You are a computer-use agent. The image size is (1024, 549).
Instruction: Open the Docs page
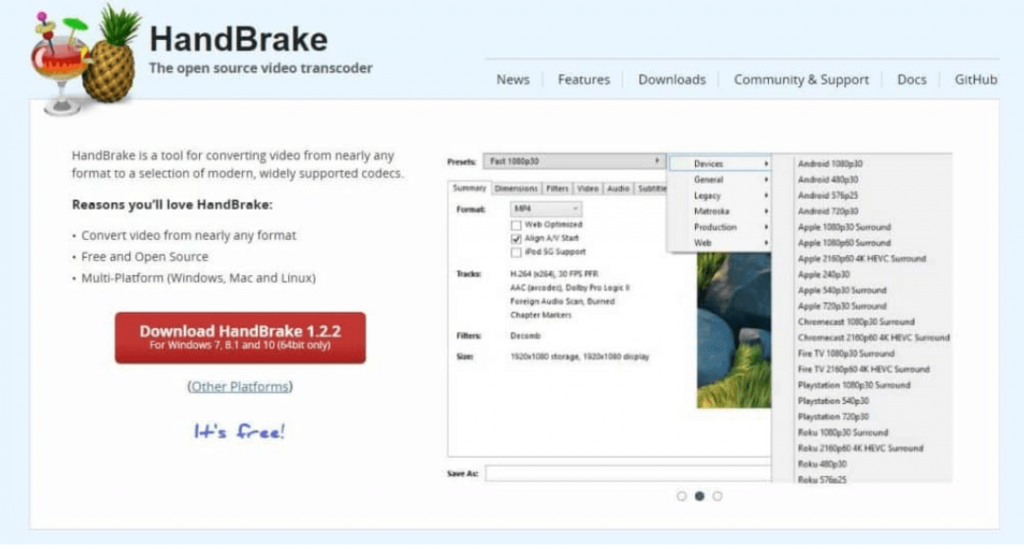(911, 80)
